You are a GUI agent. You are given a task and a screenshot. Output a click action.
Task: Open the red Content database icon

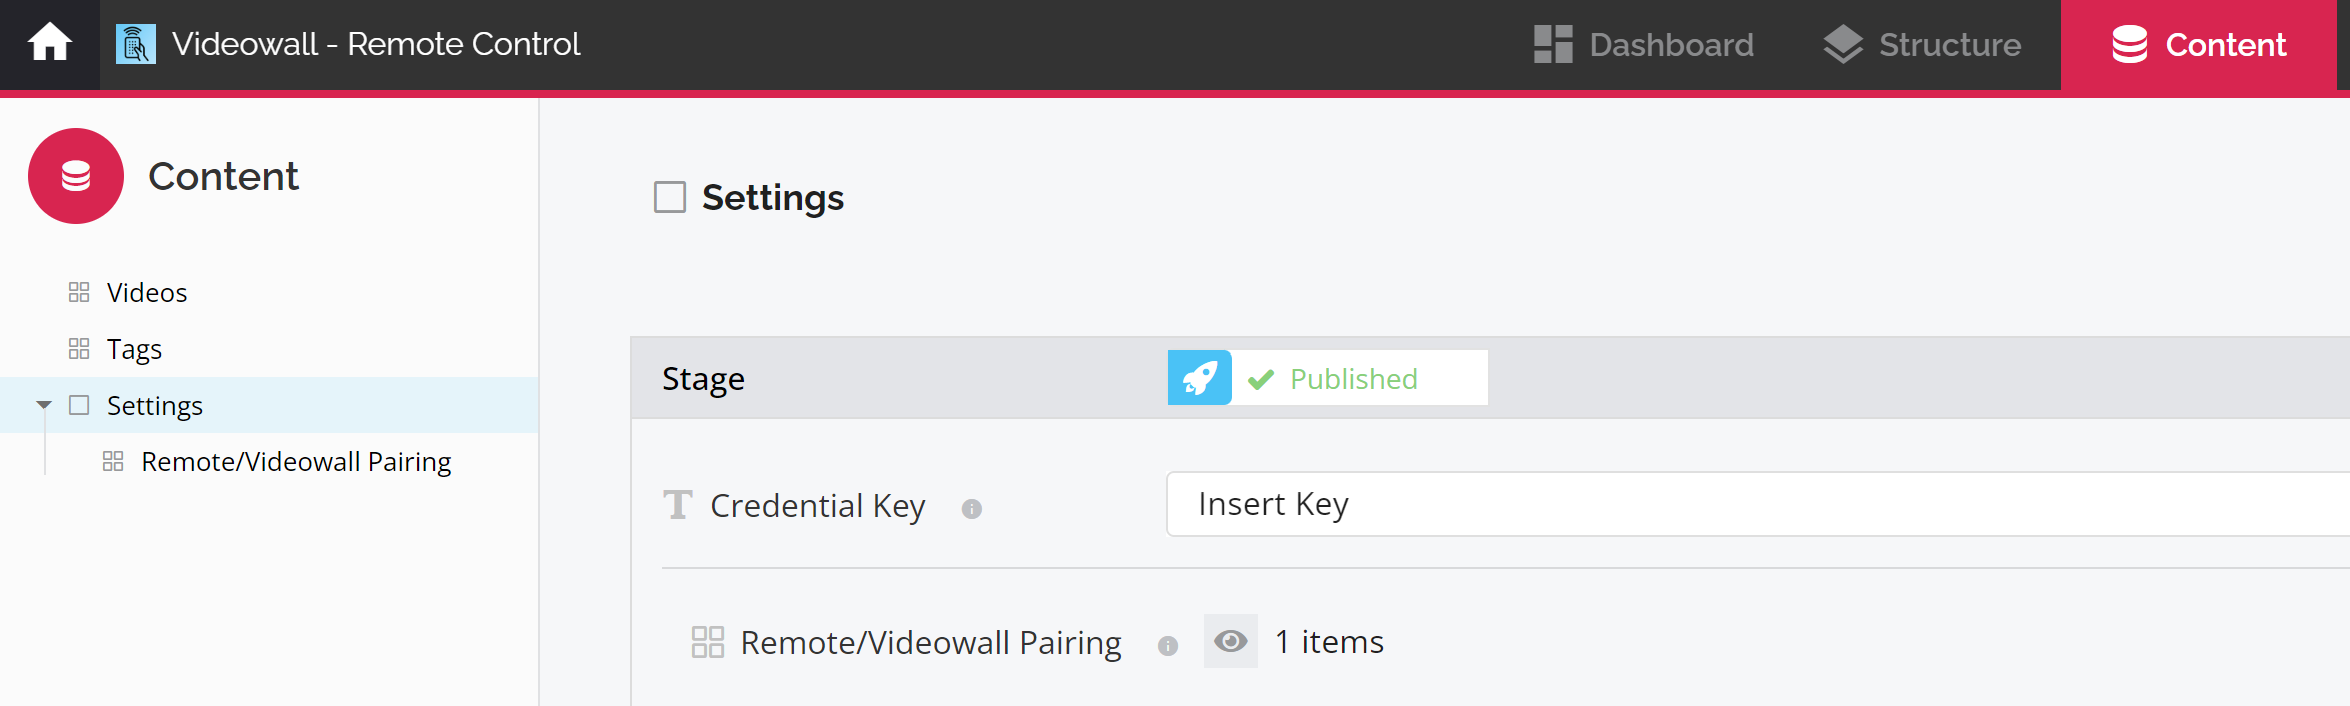76,176
